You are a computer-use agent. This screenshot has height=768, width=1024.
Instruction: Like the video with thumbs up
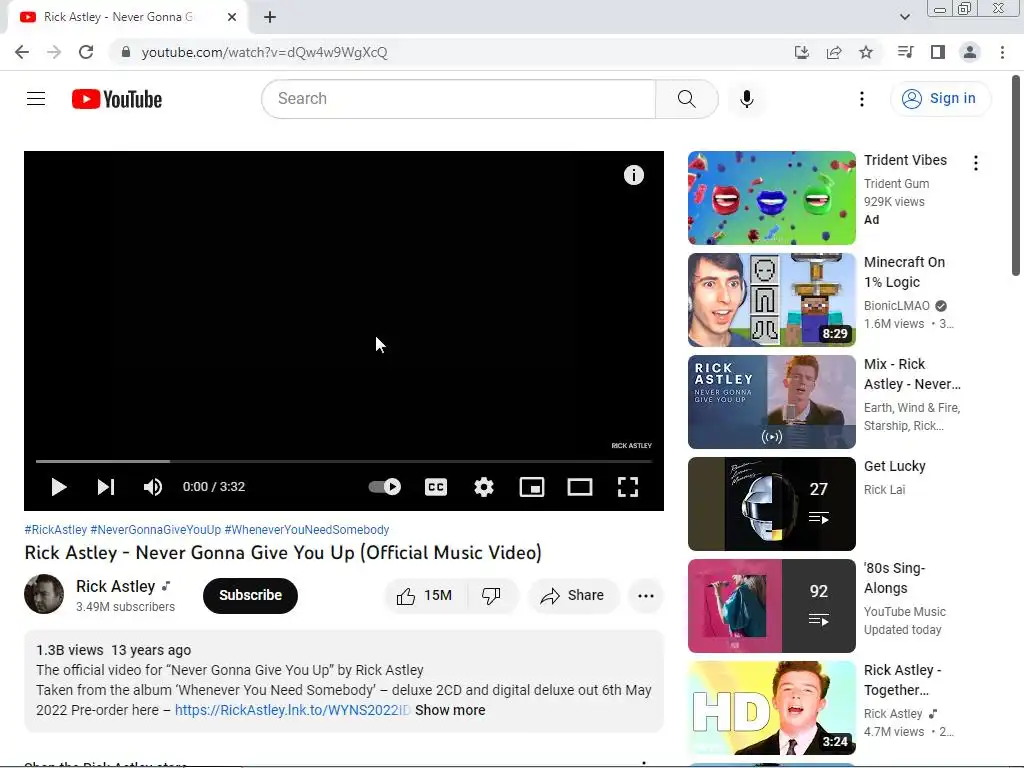click(425, 596)
